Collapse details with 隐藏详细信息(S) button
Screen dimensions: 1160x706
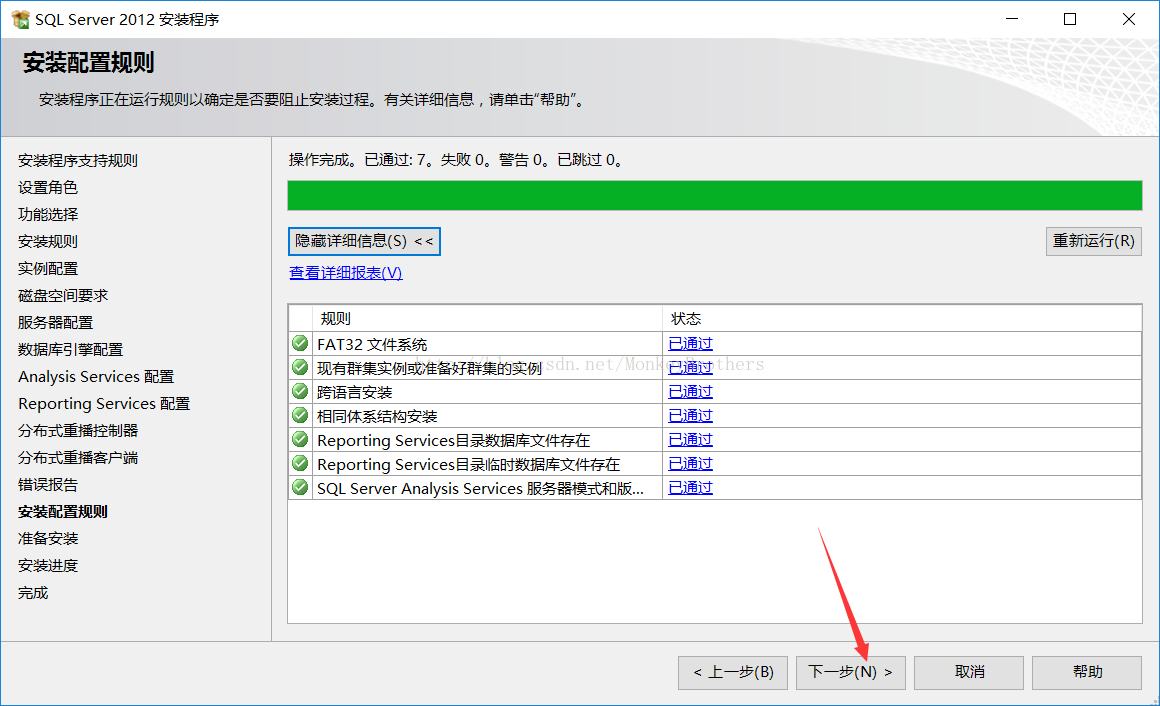coord(364,241)
